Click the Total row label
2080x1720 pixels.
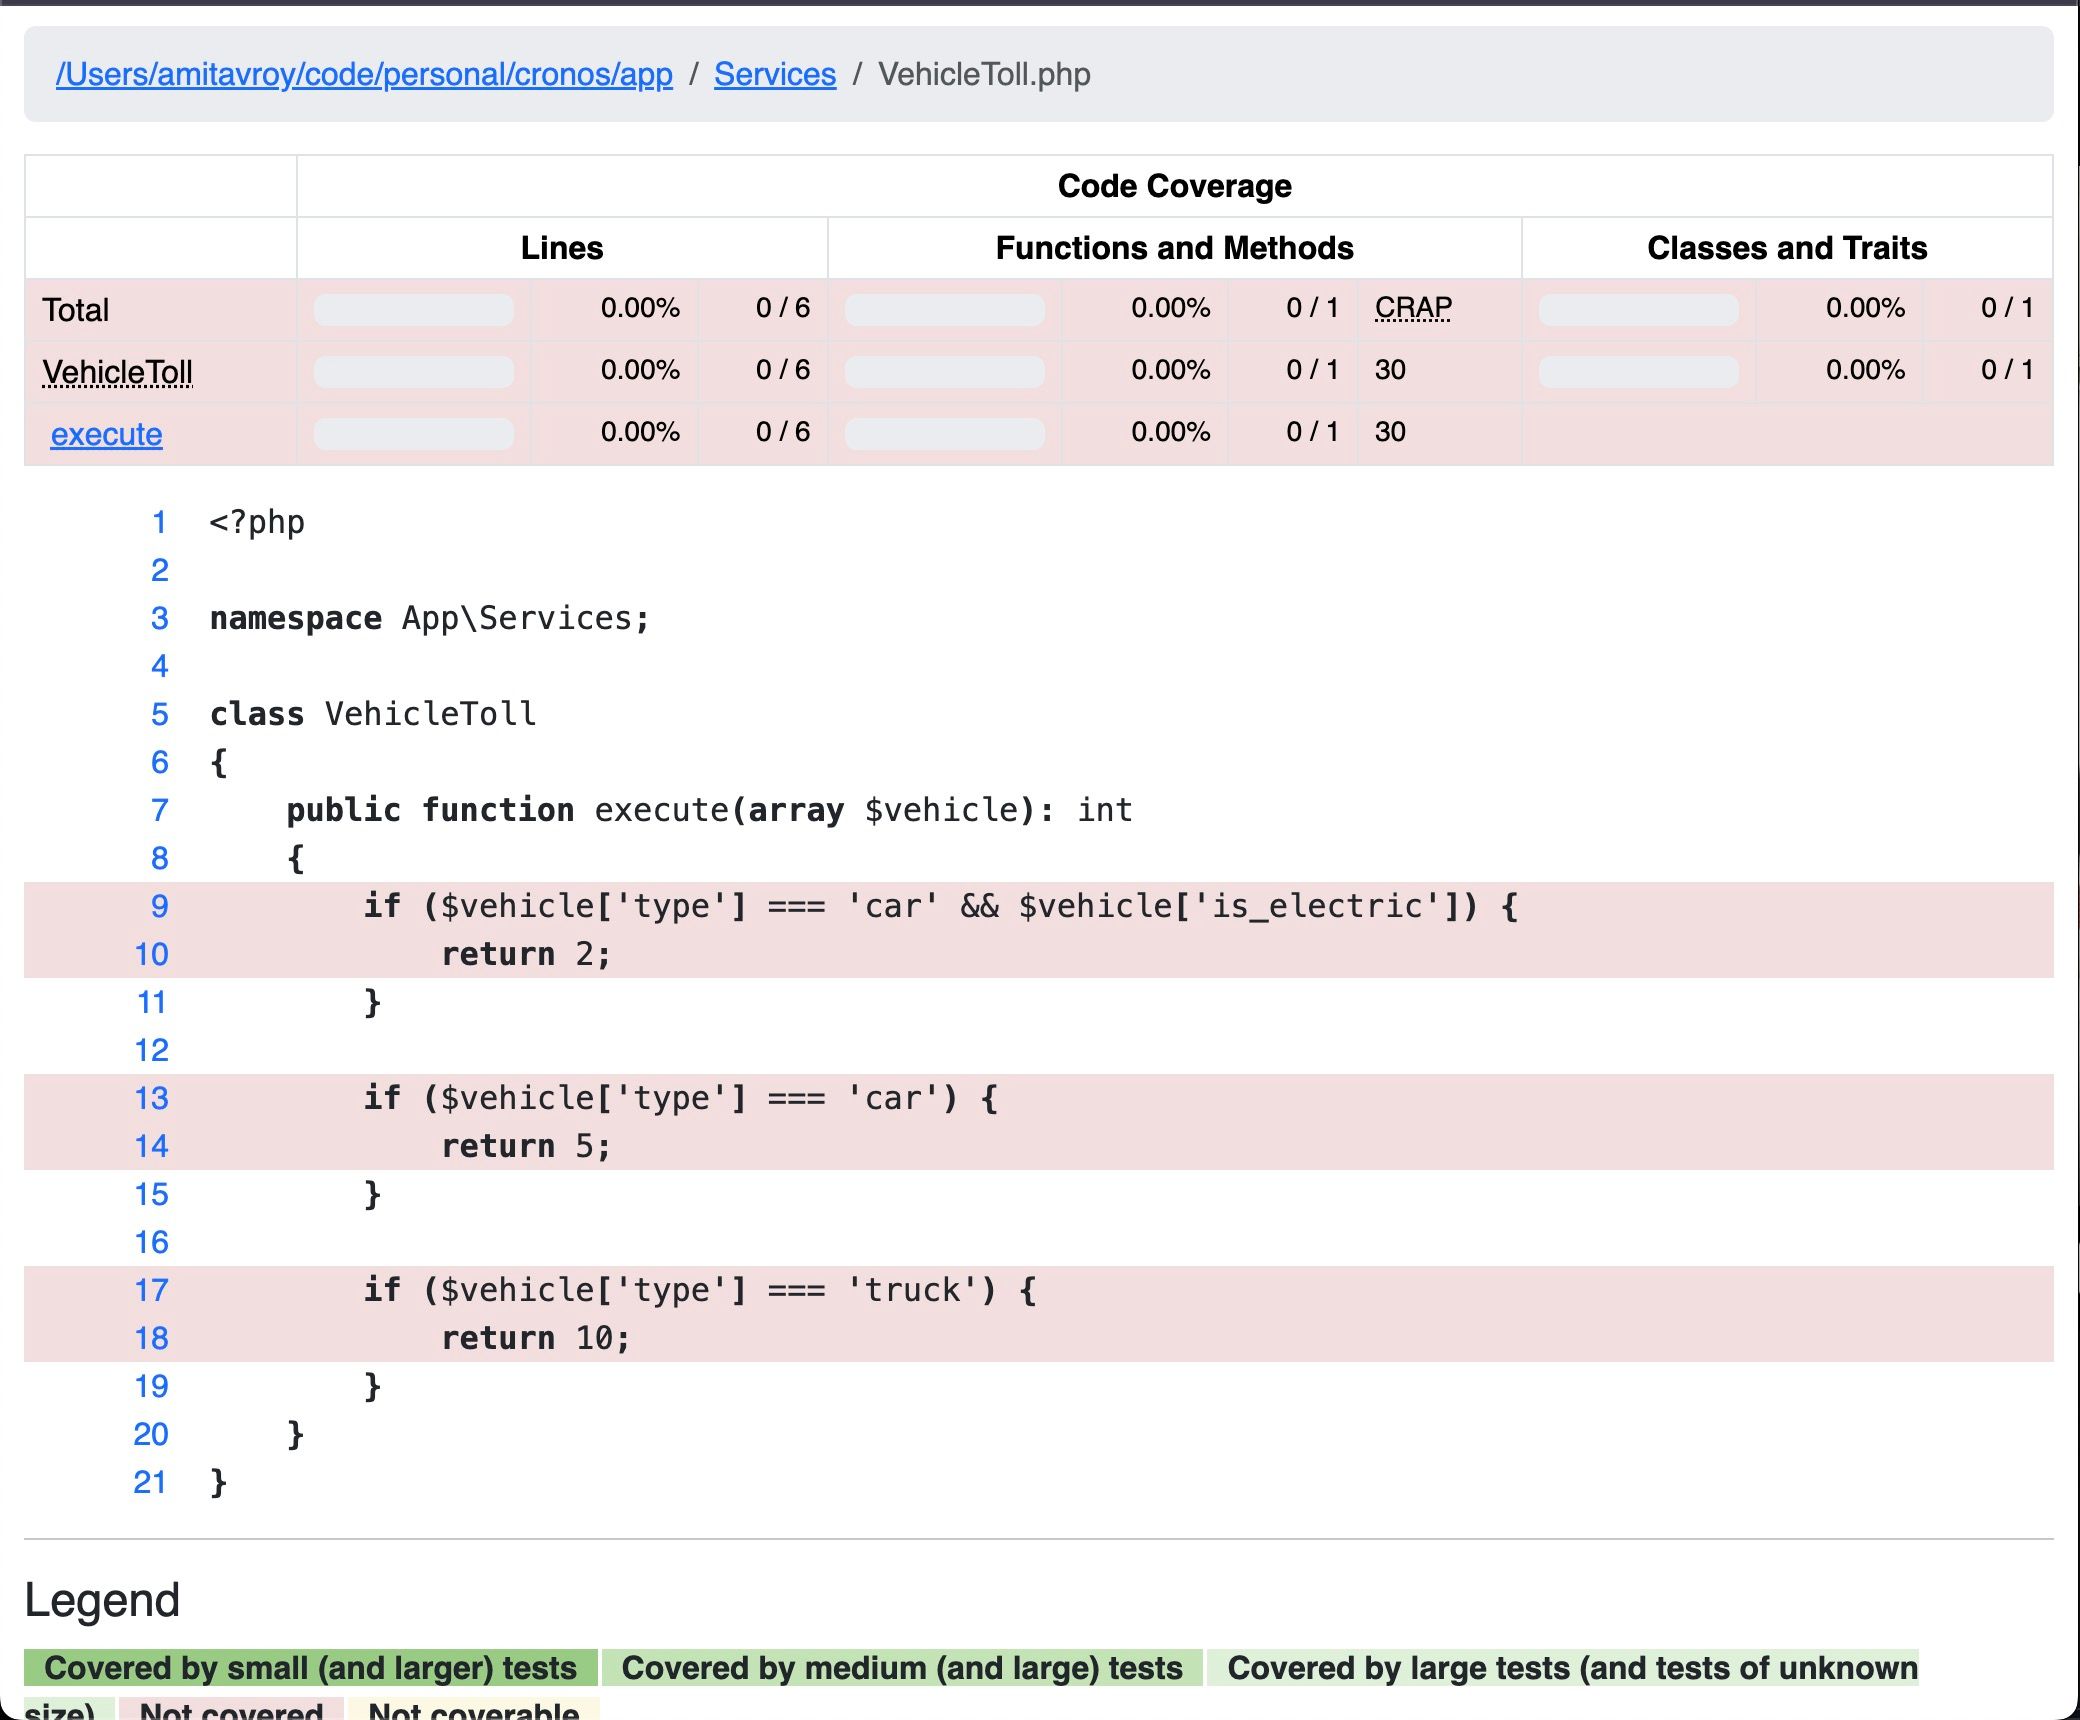75,310
